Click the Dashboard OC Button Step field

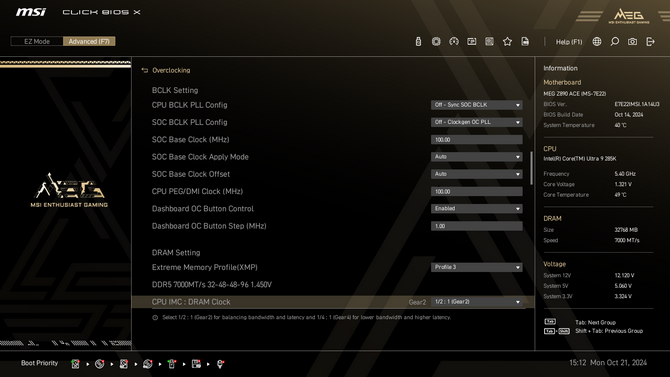(476, 226)
